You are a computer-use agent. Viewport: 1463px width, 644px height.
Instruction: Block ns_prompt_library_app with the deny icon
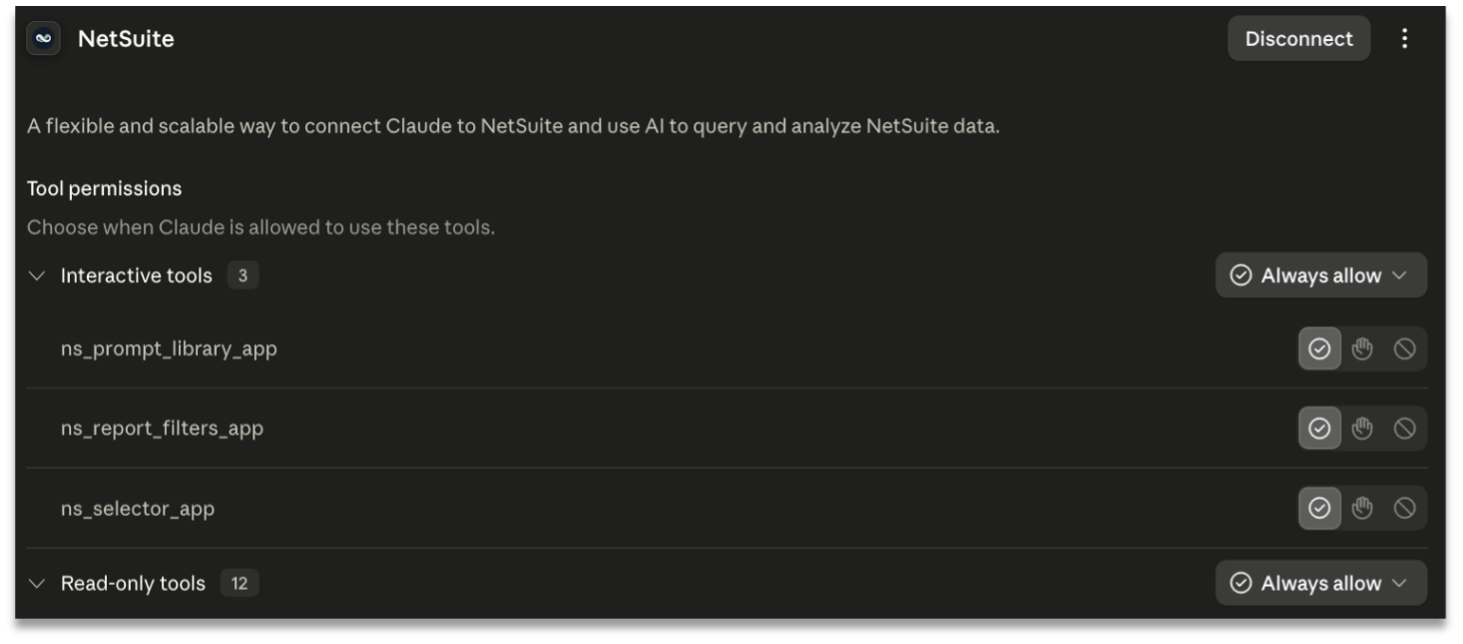coord(1404,349)
